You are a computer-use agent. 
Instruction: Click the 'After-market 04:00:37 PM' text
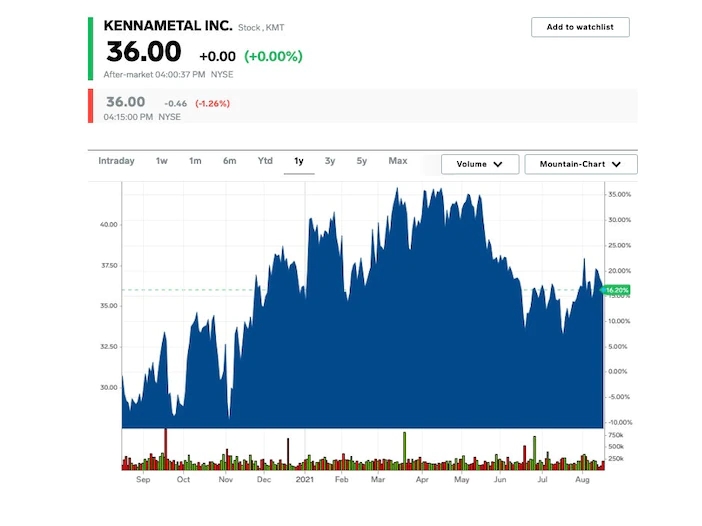[154, 75]
